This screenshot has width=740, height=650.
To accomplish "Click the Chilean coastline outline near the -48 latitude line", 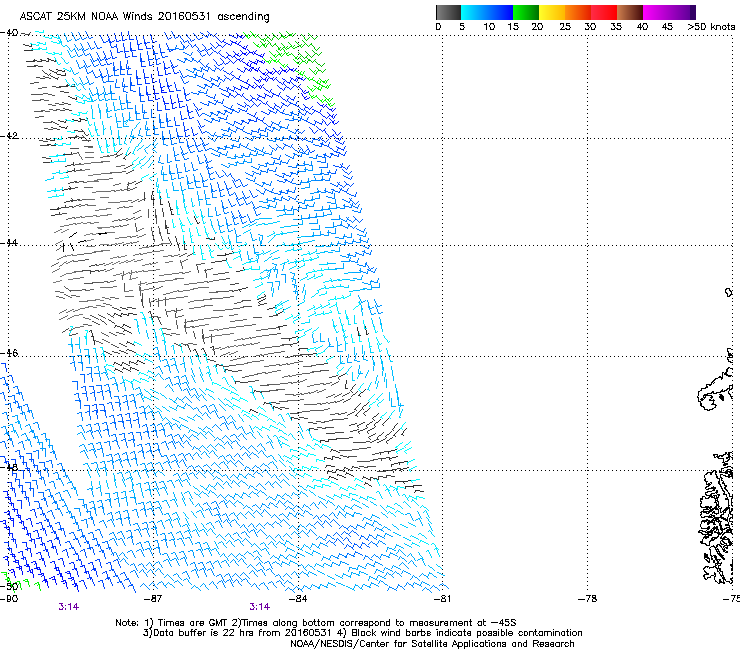I will (717, 517).
